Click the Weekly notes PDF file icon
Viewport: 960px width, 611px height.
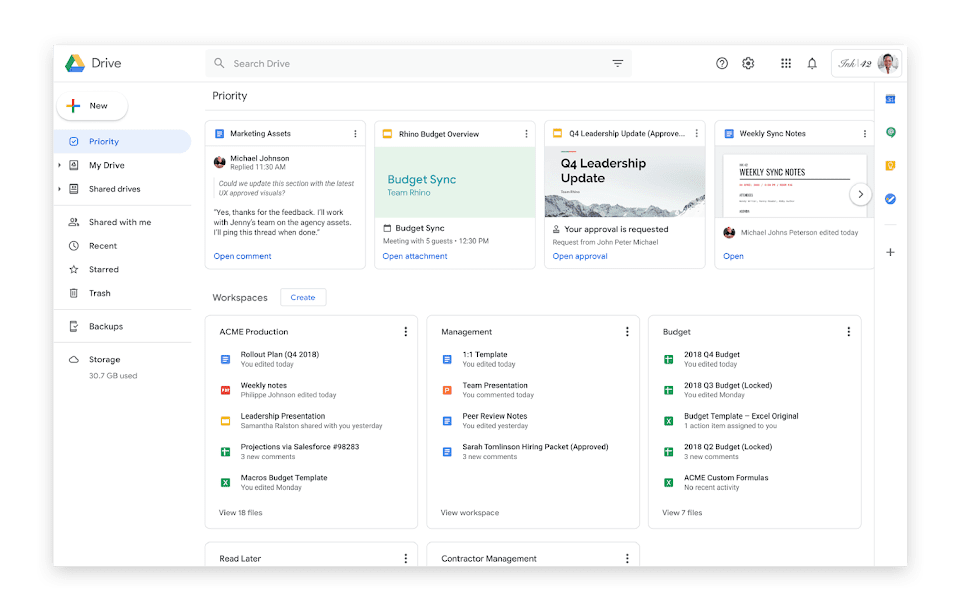click(225, 390)
